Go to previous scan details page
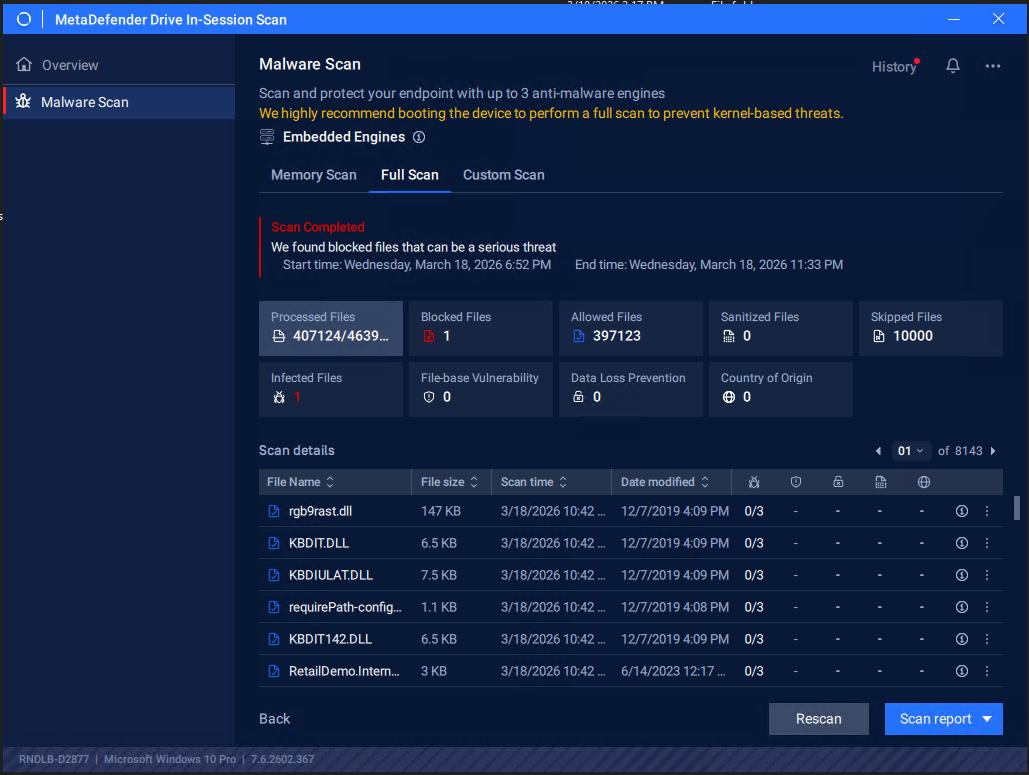 tap(878, 451)
